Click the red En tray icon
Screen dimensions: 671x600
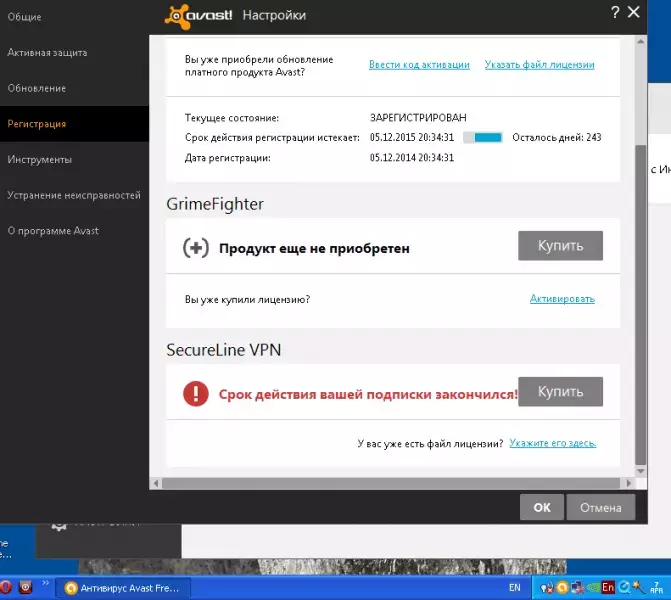(608, 588)
